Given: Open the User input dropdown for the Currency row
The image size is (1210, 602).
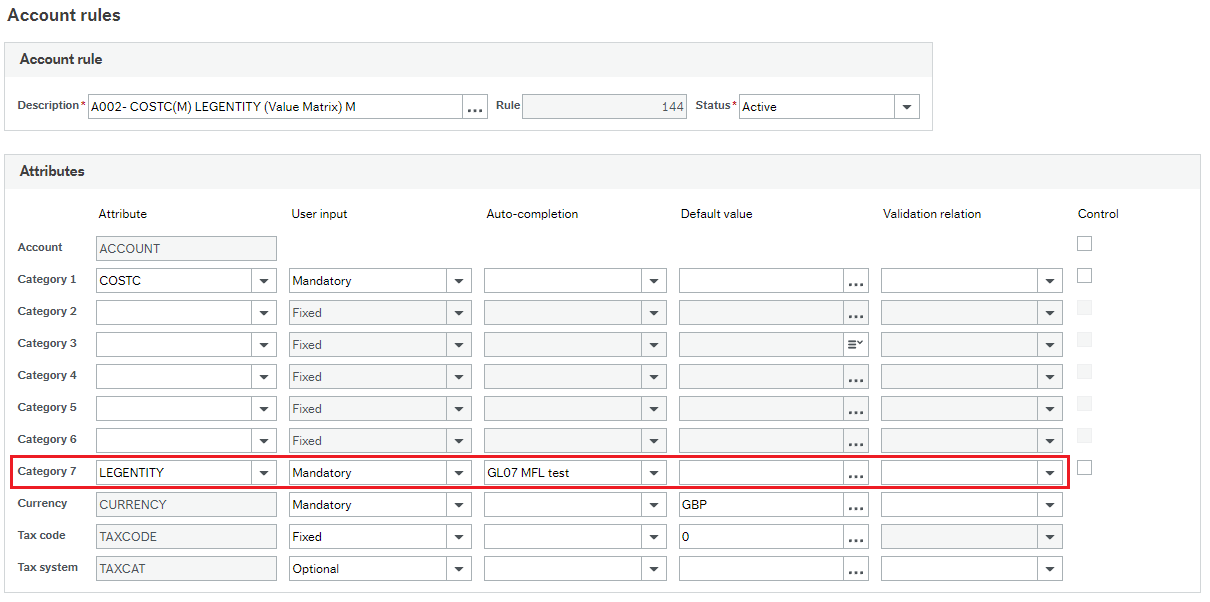Looking at the screenshot, I should tap(459, 504).
